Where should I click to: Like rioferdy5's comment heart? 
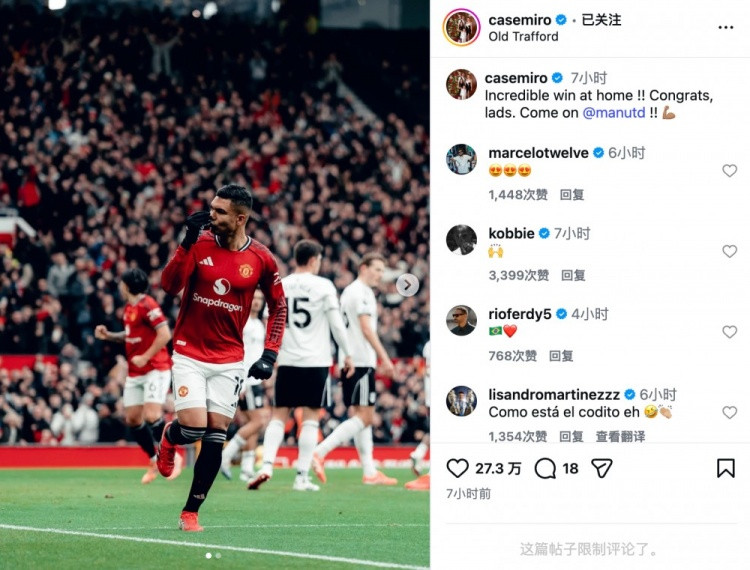coord(729,331)
